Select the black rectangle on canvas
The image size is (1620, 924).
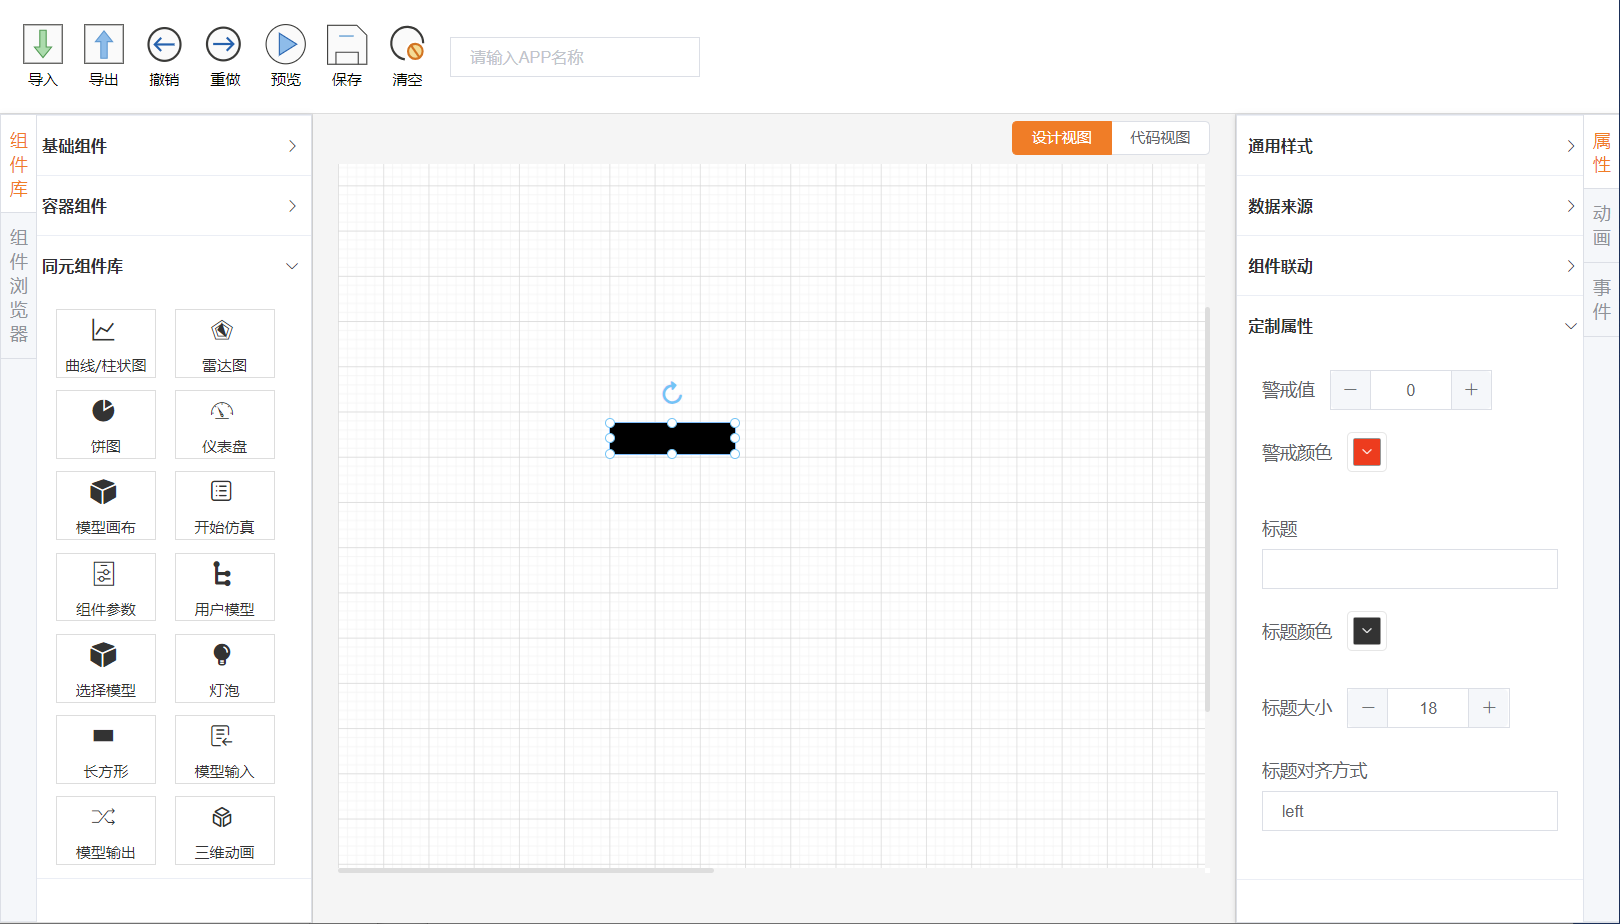pyautogui.click(x=672, y=438)
